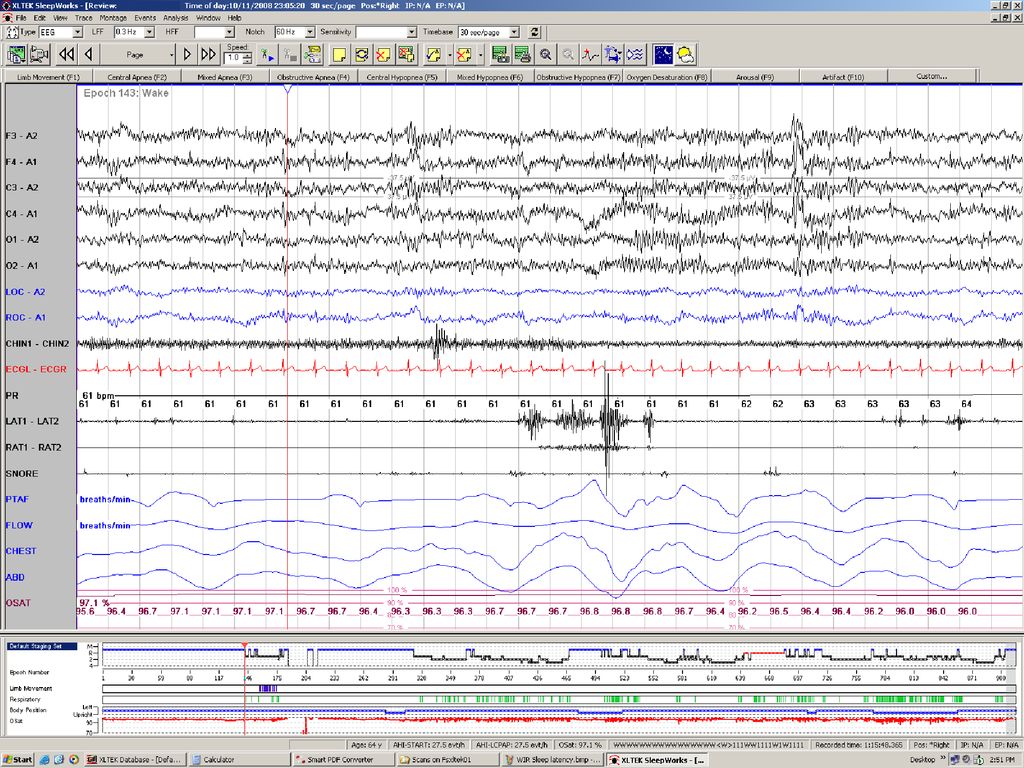The image size is (1024, 768).
Task: Click the red waveform trace icon
Action: (590, 55)
